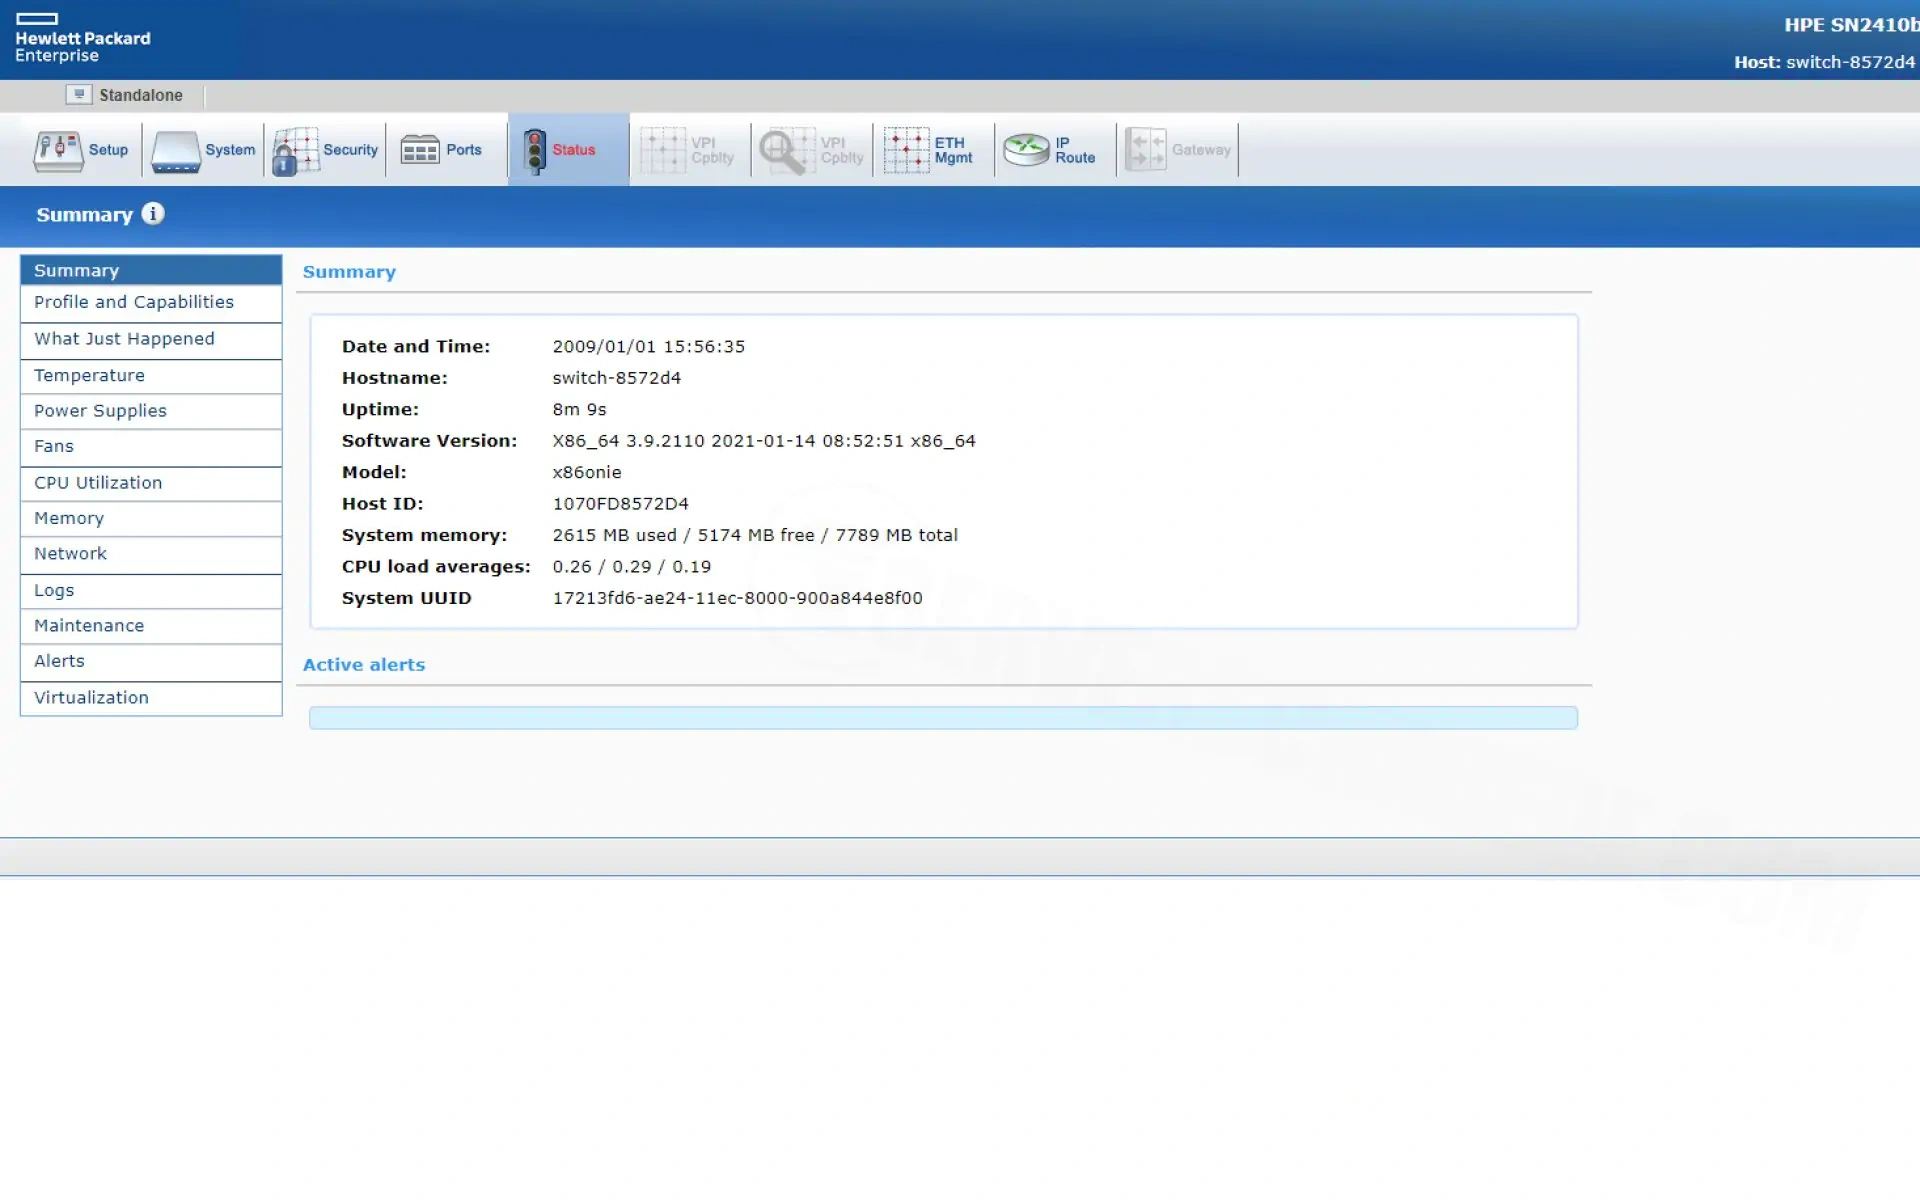
Task: Open CPU Utilization in the sidebar
Action: pos(98,483)
